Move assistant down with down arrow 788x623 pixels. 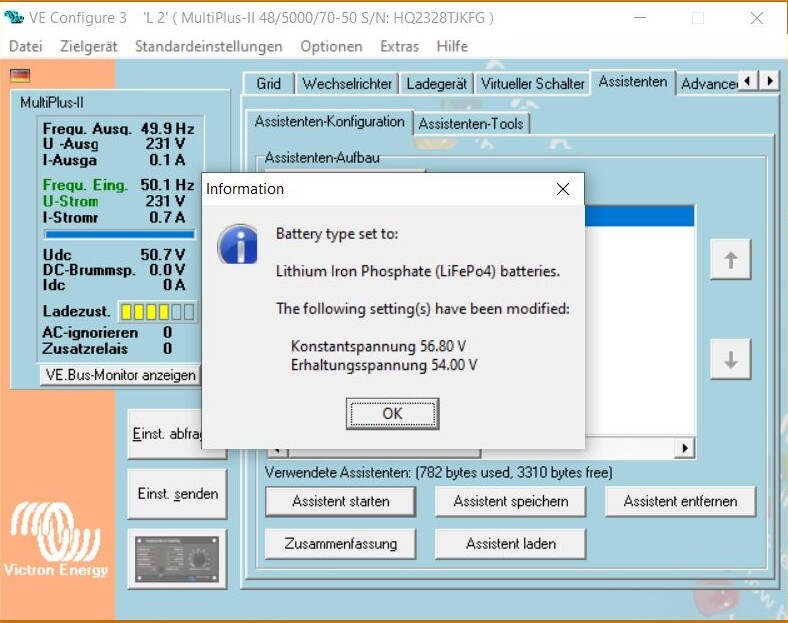(x=730, y=359)
